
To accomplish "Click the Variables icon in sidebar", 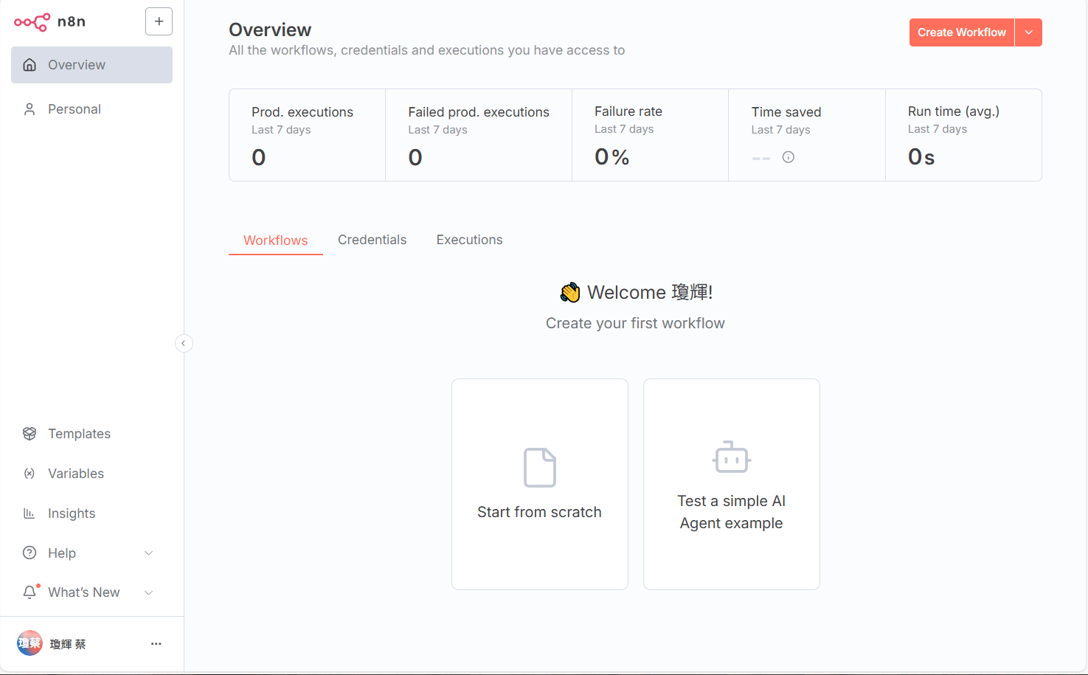I will tap(30, 474).
